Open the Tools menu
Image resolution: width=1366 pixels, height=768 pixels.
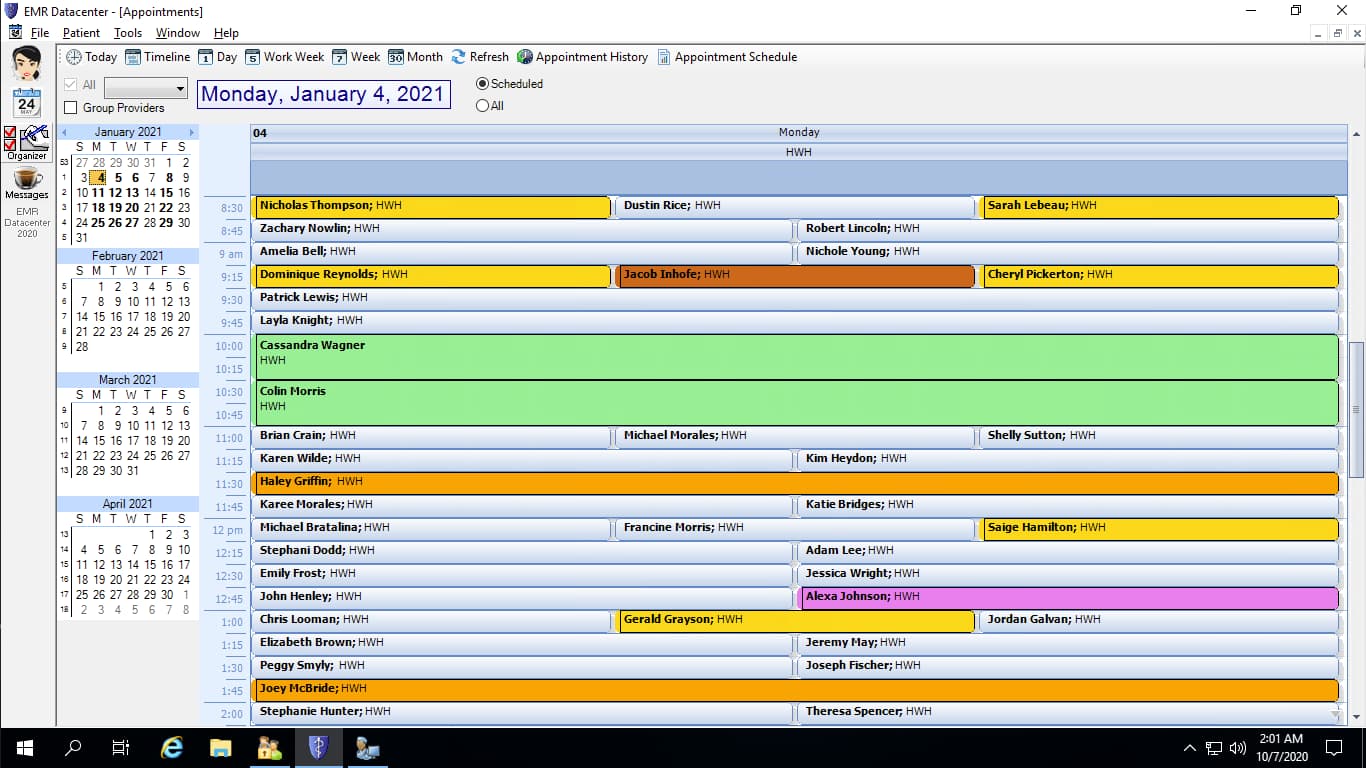[x=128, y=32]
